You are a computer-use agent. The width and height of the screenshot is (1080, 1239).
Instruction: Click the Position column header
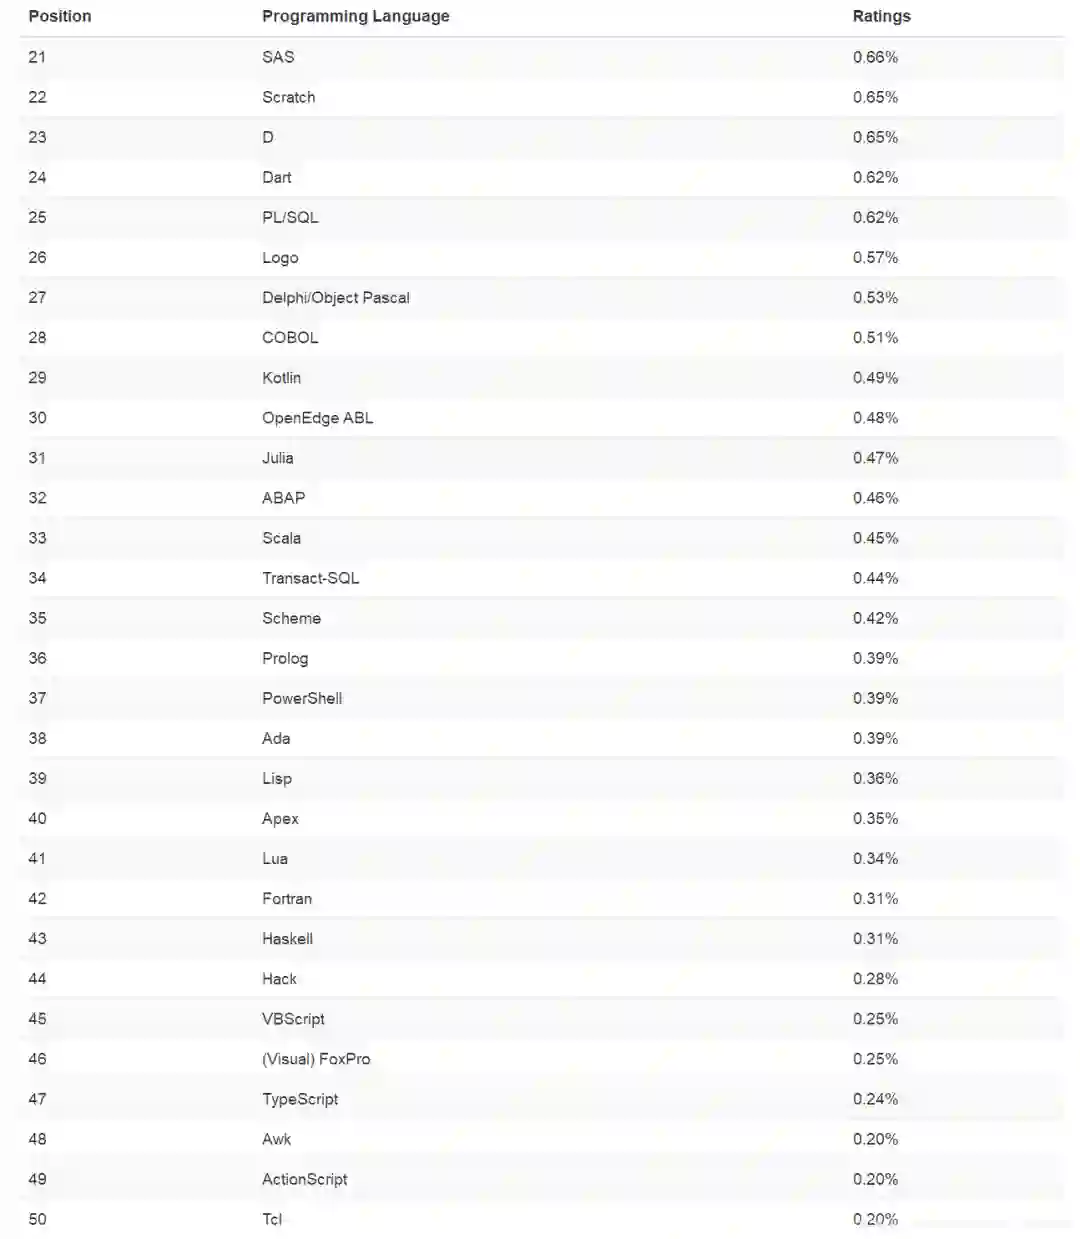pyautogui.click(x=60, y=16)
